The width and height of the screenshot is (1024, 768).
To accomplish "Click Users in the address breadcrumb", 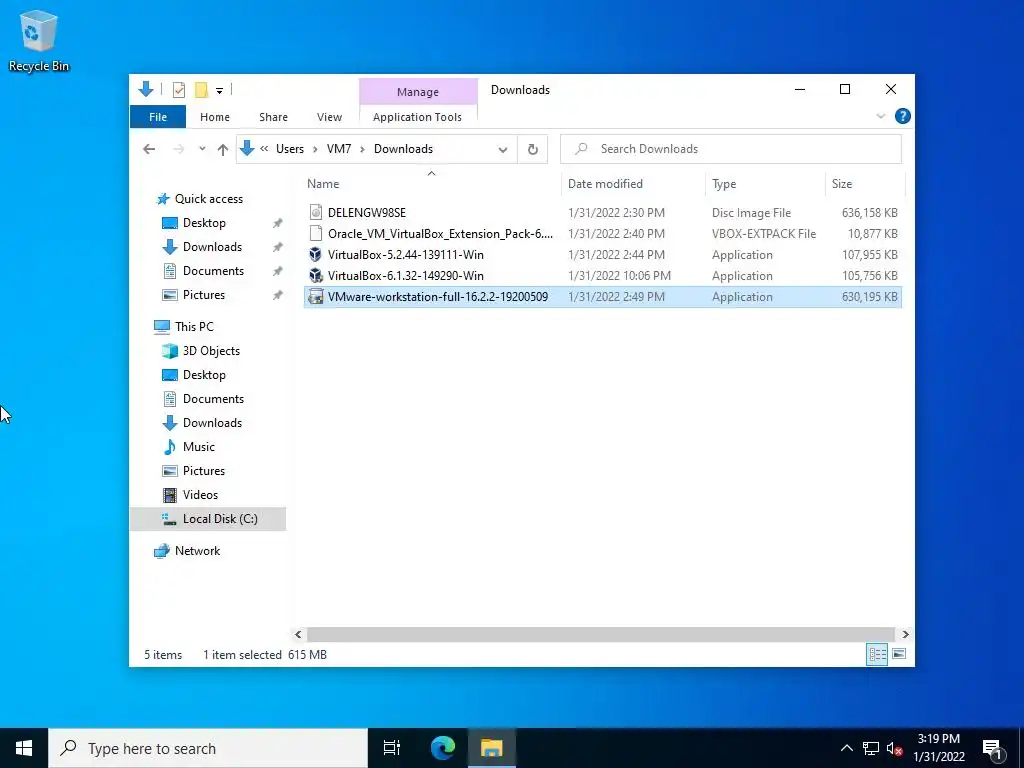I will [289, 149].
